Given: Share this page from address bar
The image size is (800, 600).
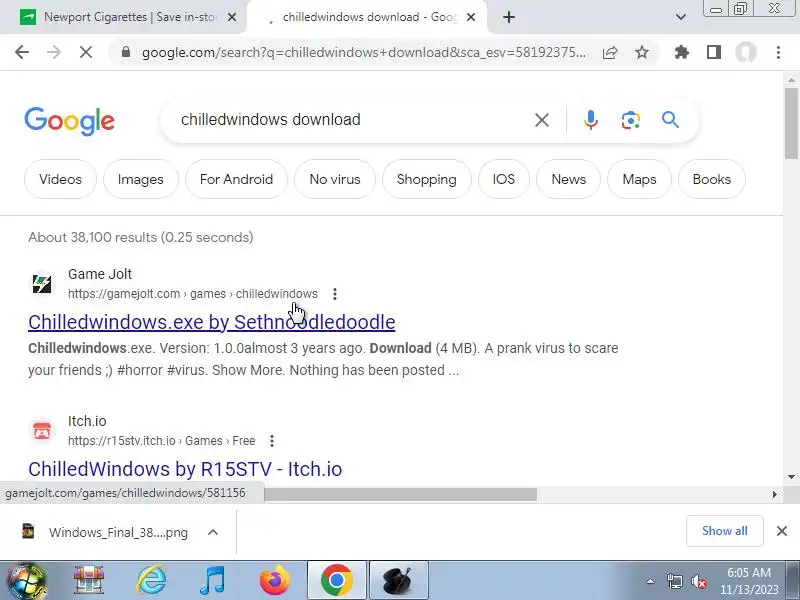Looking at the screenshot, I should [x=610, y=52].
